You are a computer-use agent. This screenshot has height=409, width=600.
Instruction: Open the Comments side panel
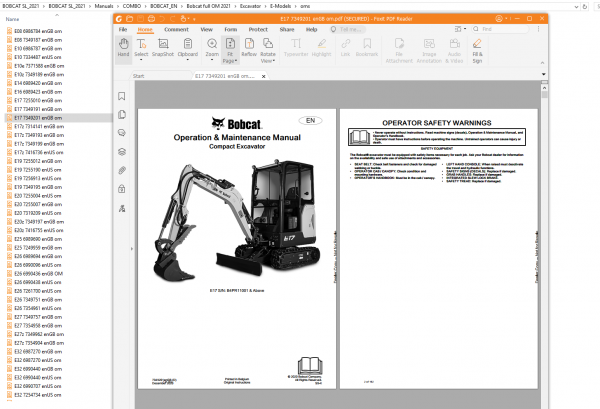pos(122,133)
